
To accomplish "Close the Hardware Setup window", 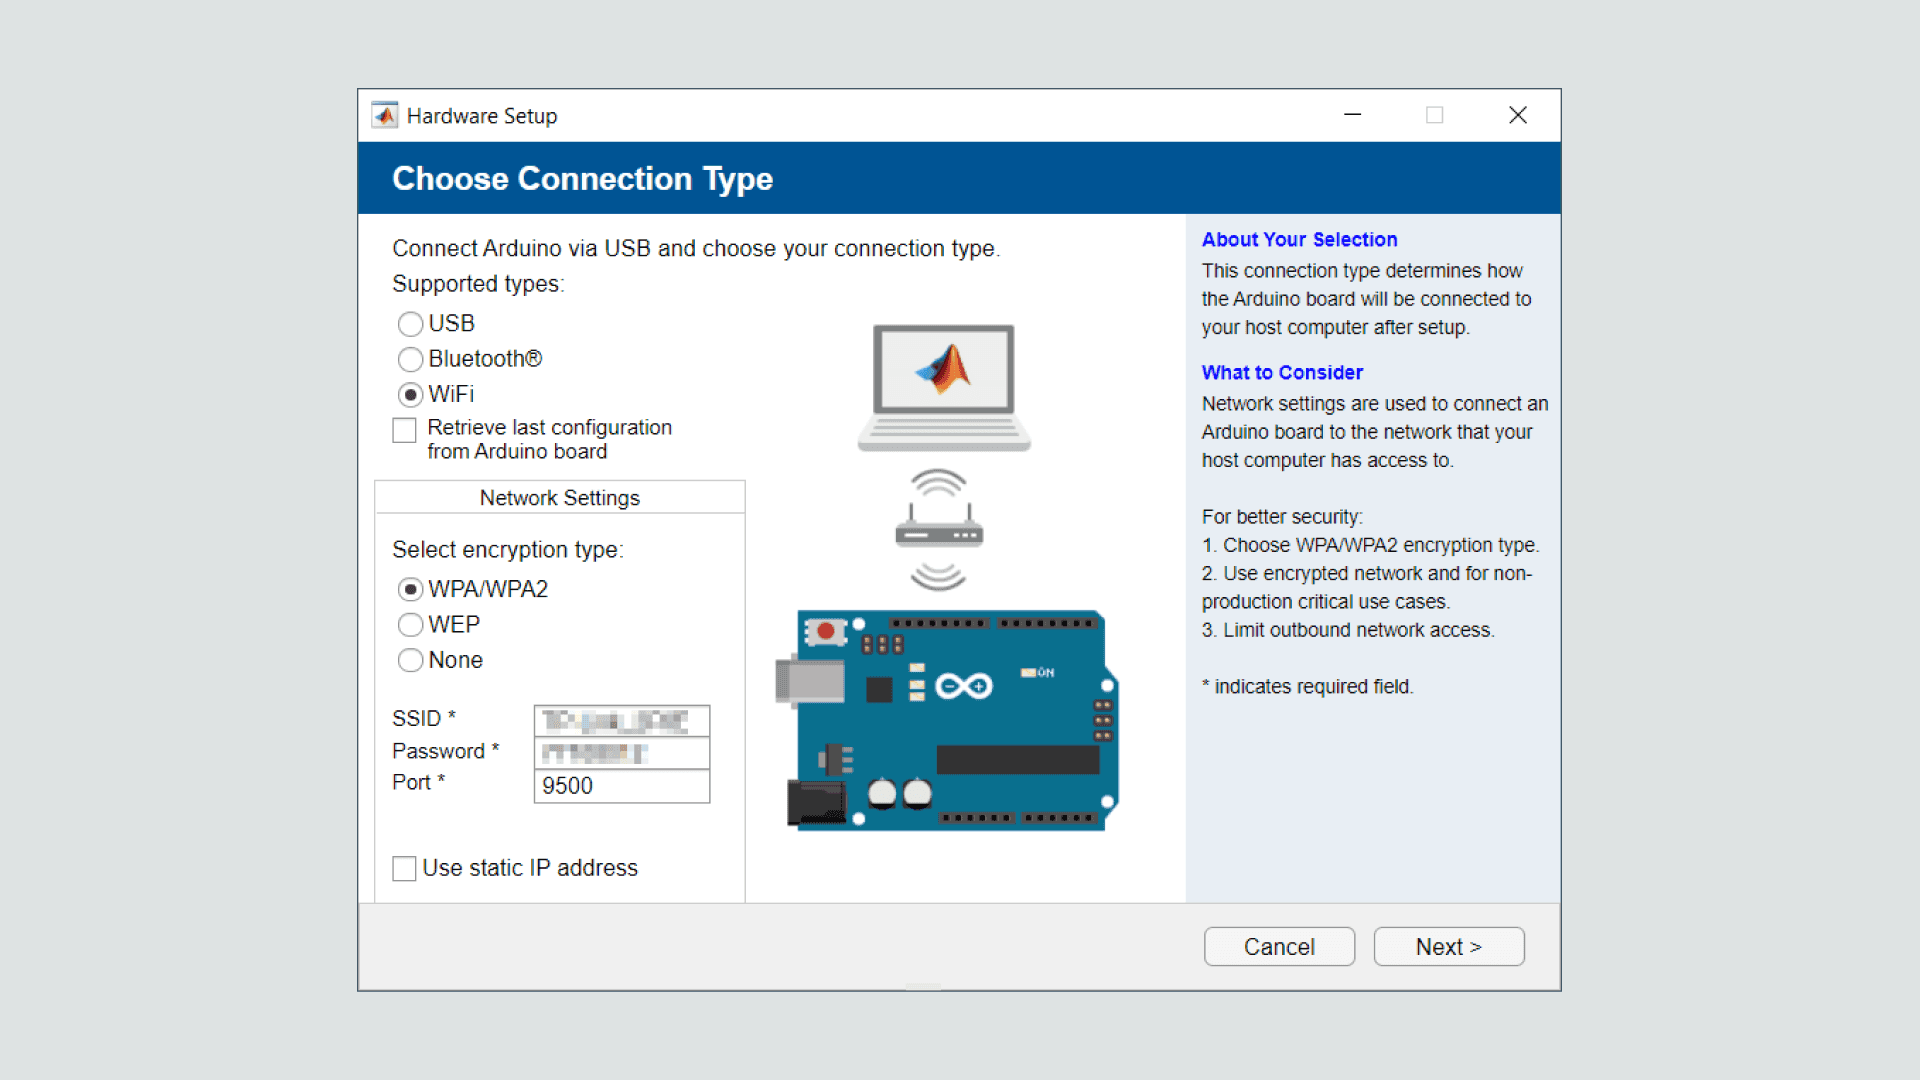I will tap(1517, 115).
